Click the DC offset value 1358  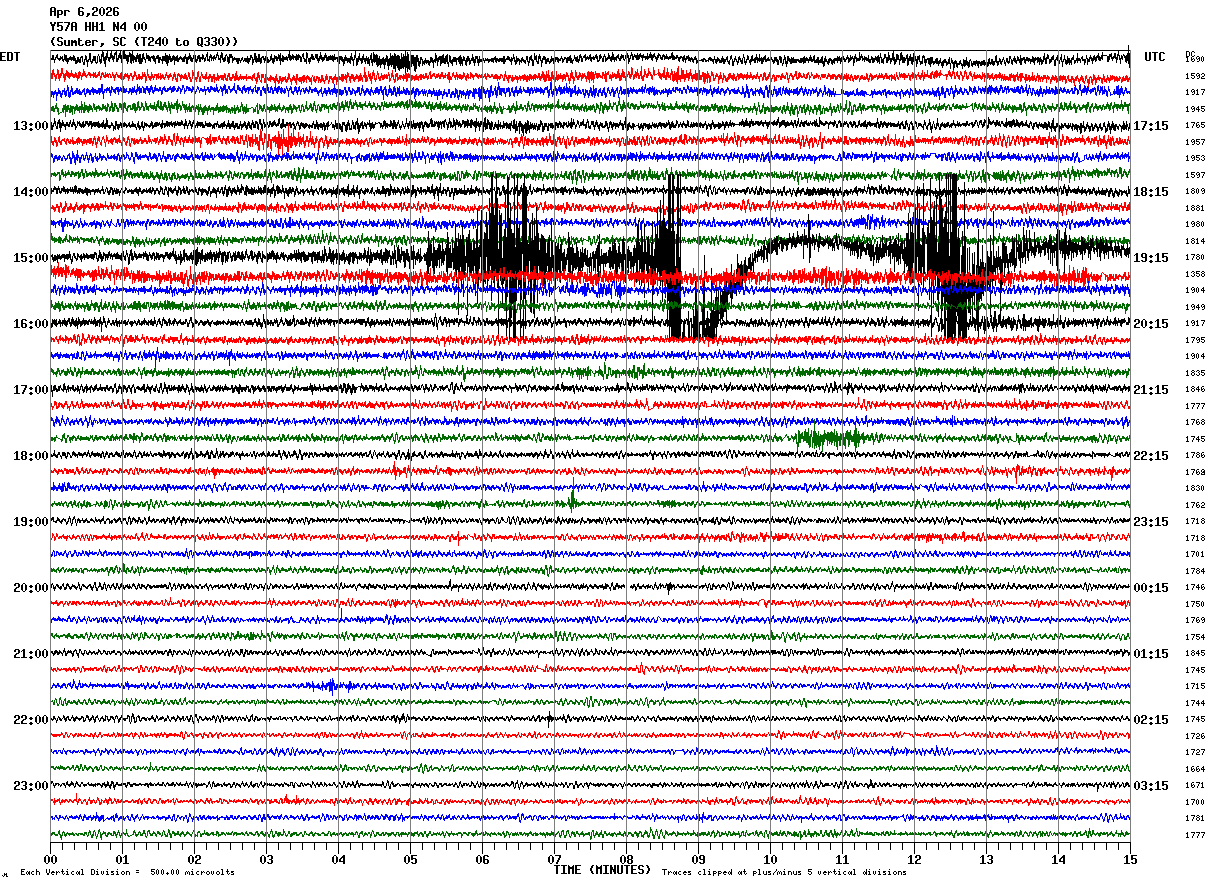point(1195,274)
